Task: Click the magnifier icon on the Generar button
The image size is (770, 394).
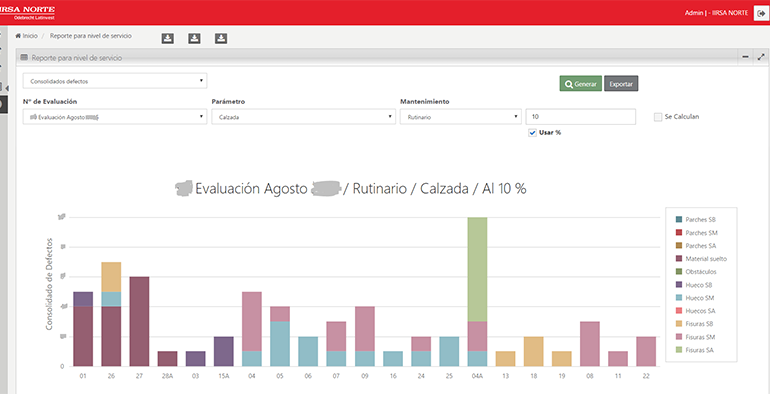Action: pos(569,84)
